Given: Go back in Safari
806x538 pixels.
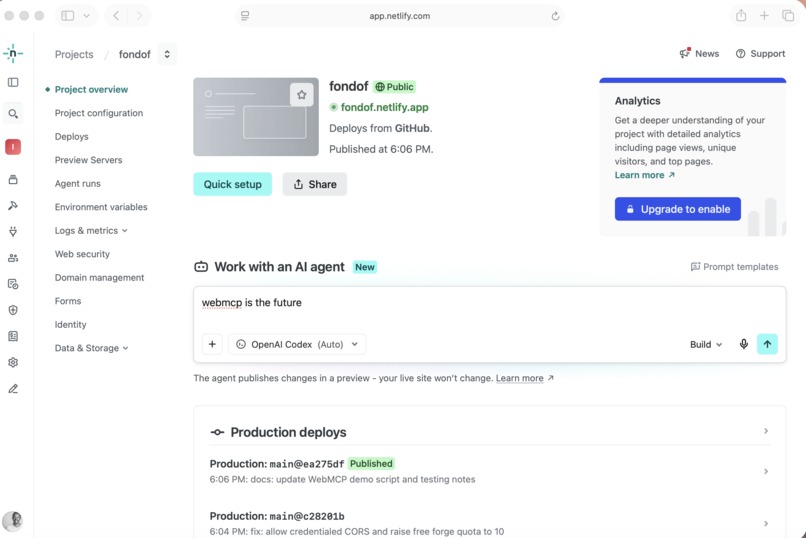Looking at the screenshot, I should 116,15.
